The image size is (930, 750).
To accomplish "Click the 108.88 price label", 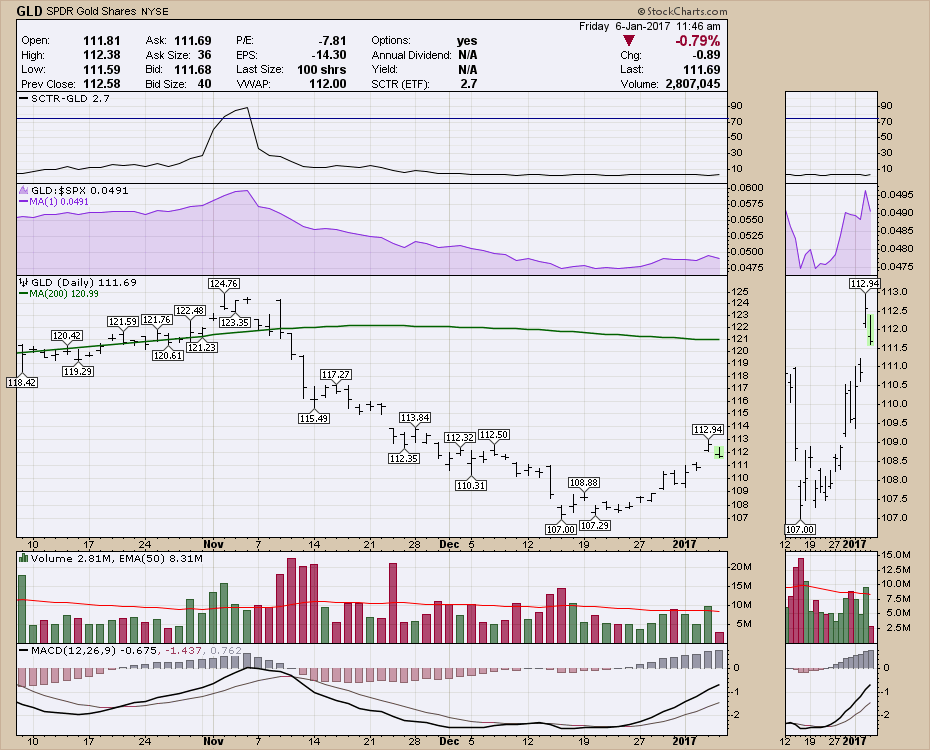I will pyautogui.click(x=584, y=483).
